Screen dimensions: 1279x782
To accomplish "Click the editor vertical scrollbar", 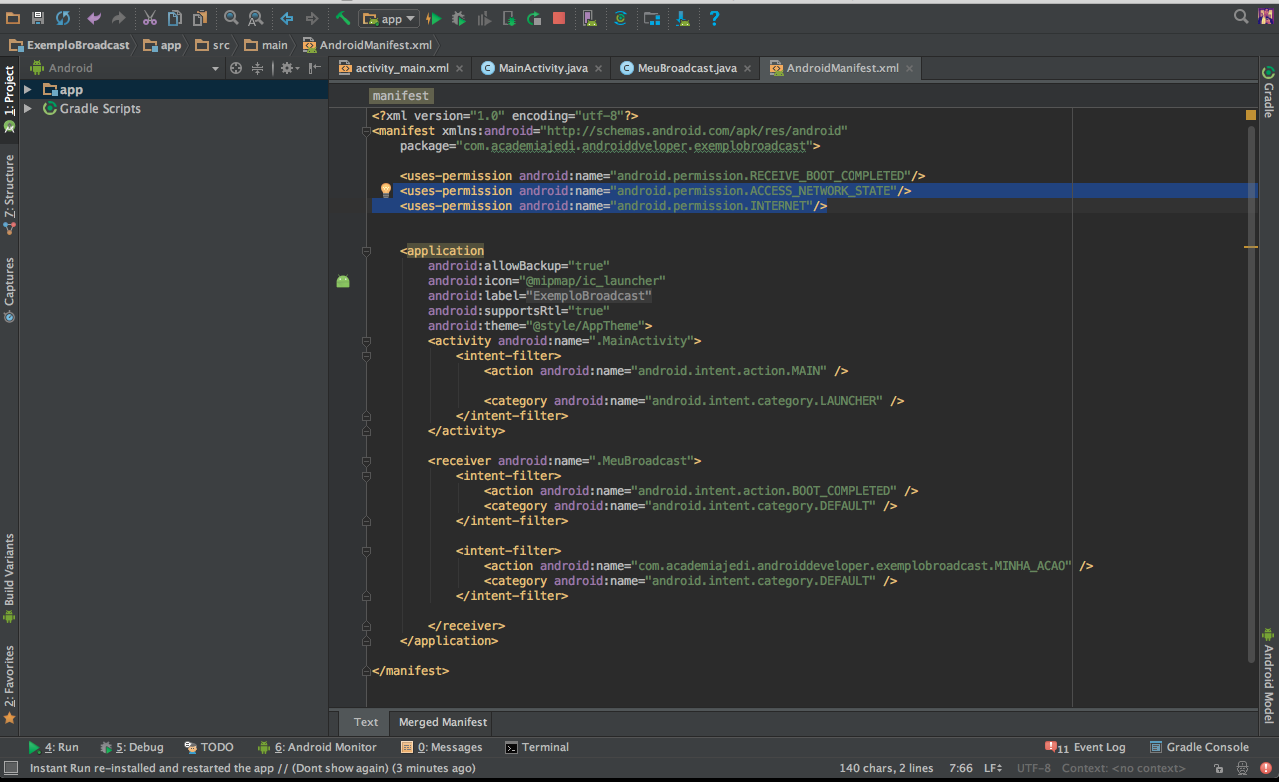I will coord(1251,400).
